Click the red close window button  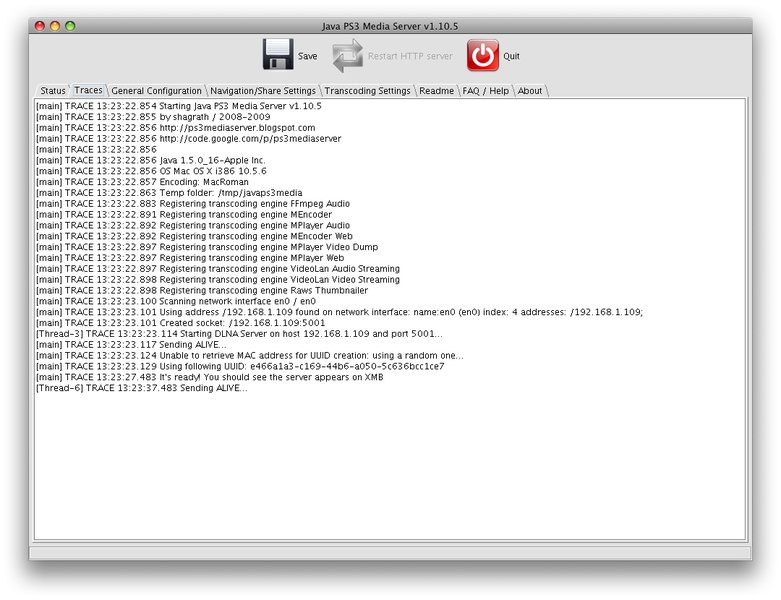coord(40,26)
